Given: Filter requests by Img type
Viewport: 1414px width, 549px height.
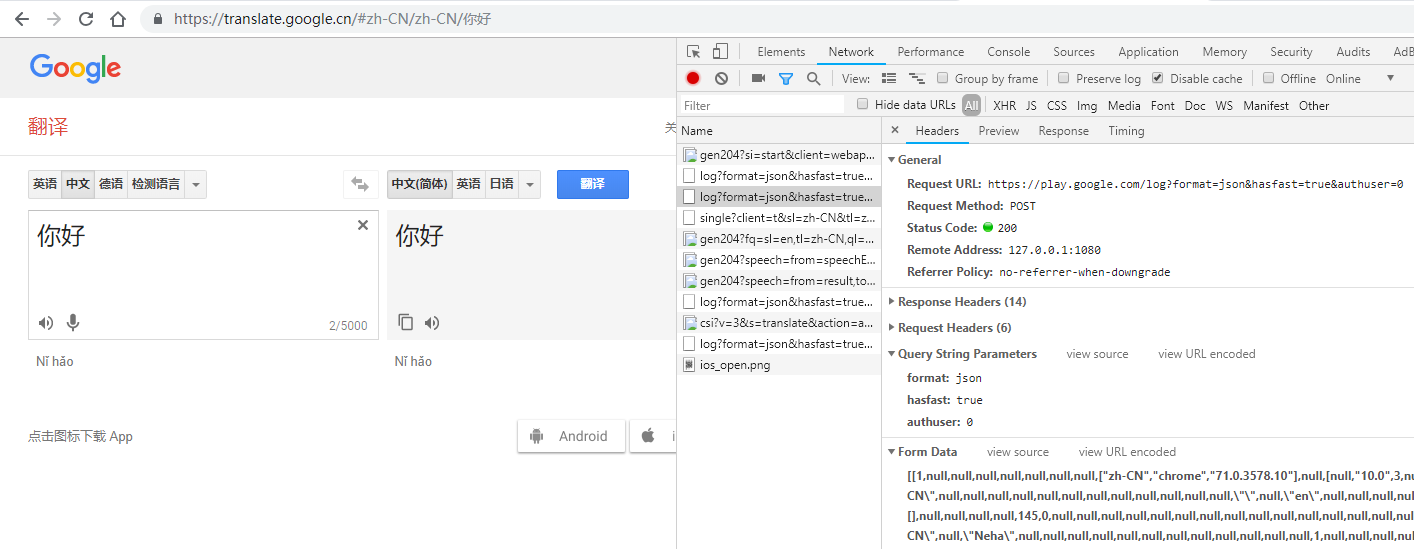Looking at the screenshot, I should click(x=1087, y=105).
